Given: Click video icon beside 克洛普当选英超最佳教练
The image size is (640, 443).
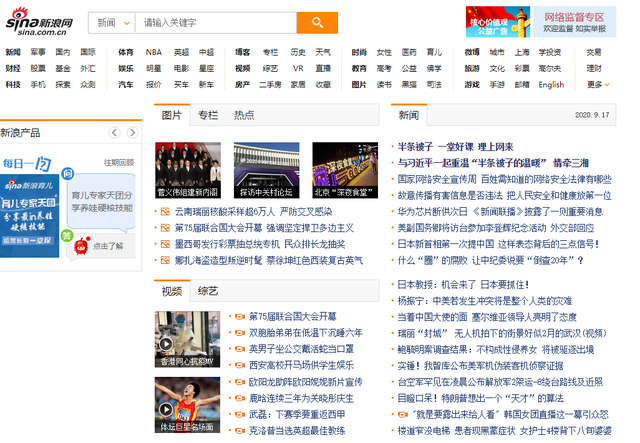Looking at the screenshot, I should pos(240,430).
